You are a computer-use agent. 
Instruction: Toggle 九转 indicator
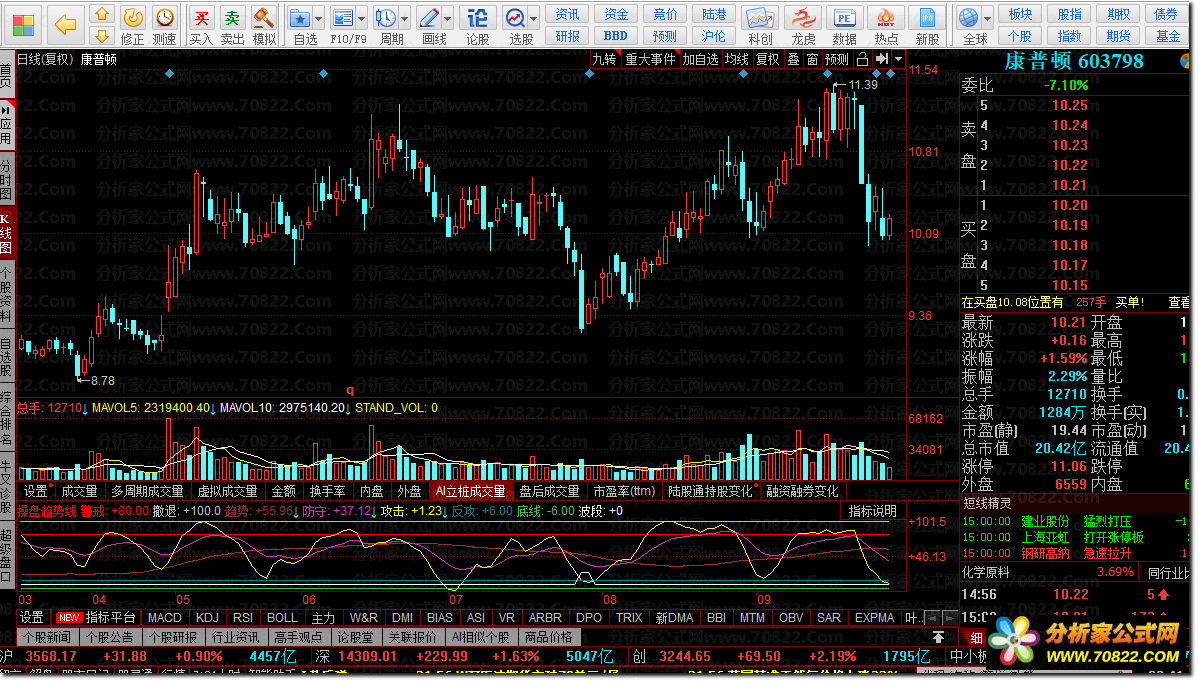click(604, 59)
